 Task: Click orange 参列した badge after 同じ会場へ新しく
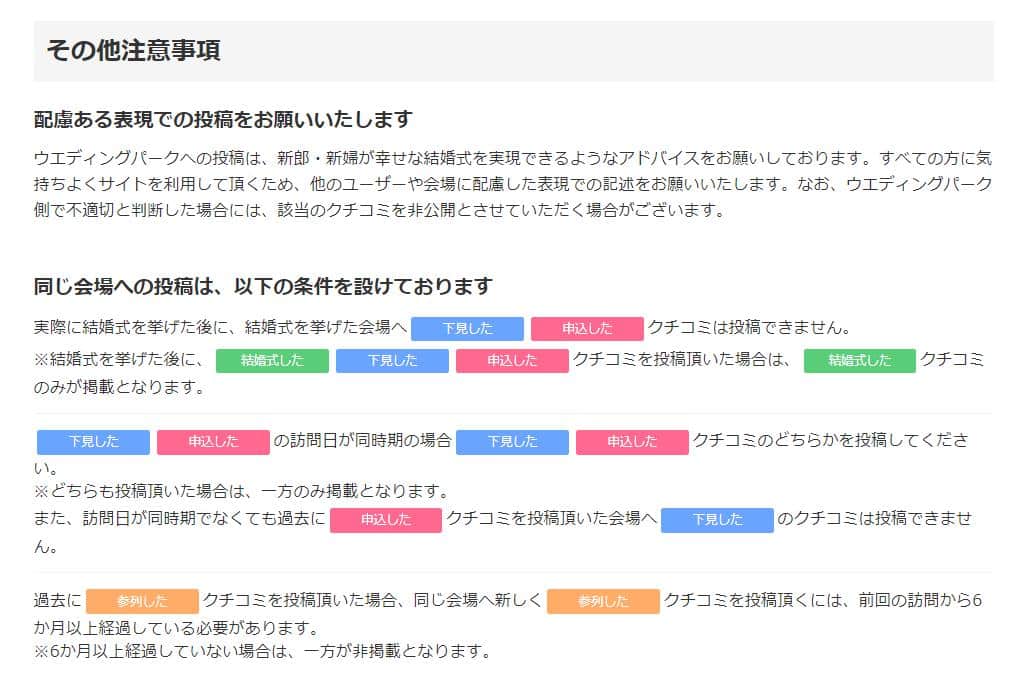(603, 602)
